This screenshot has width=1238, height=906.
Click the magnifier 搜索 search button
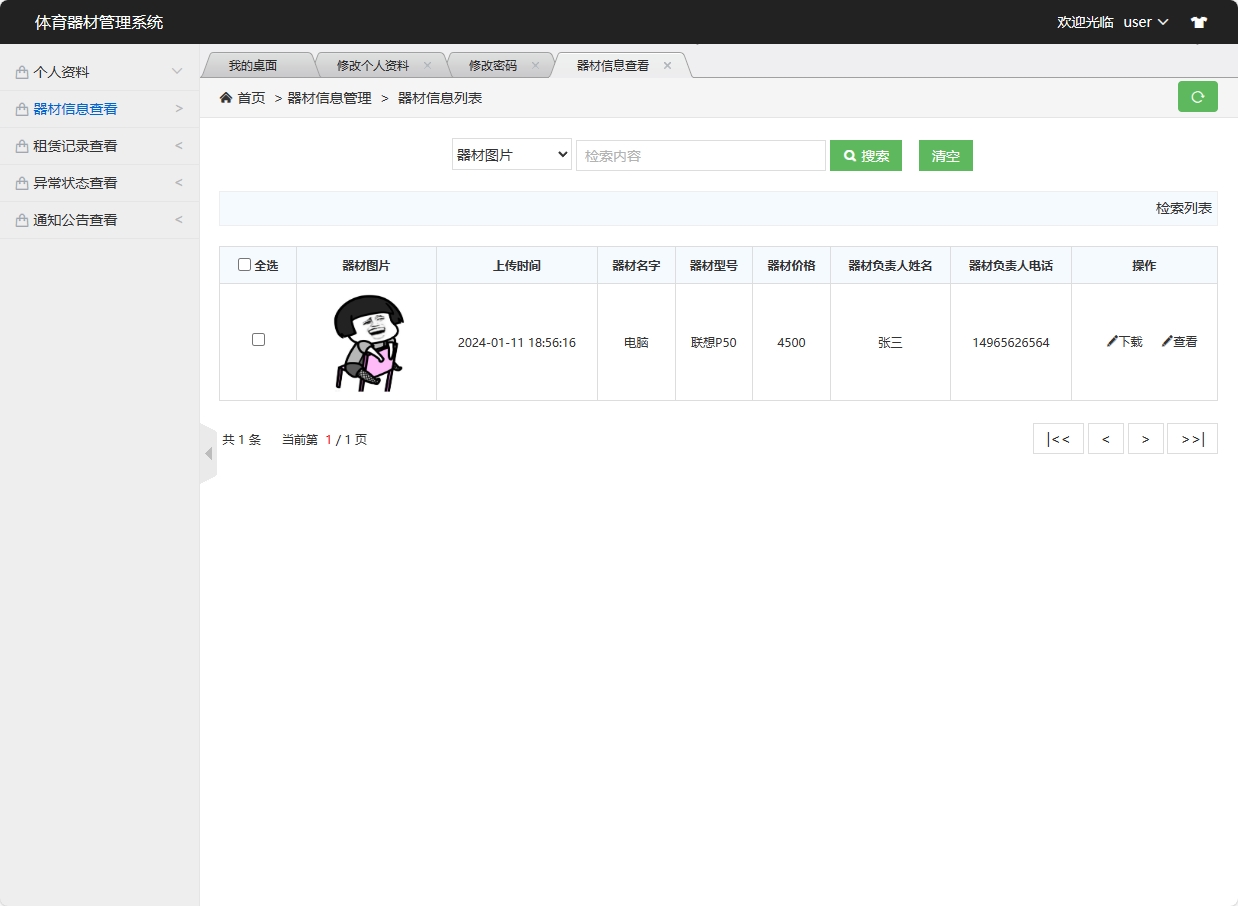865,155
